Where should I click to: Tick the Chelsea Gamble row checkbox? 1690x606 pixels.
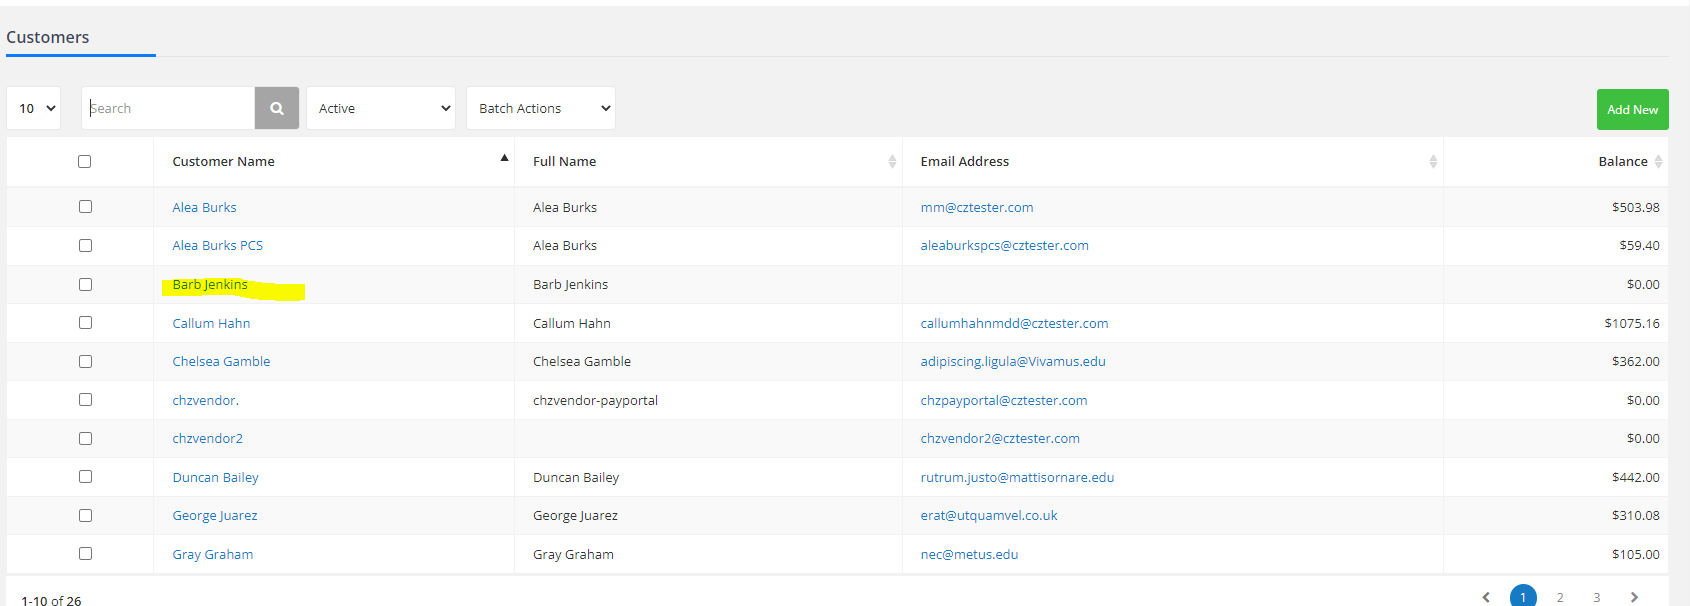click(85, 361)
